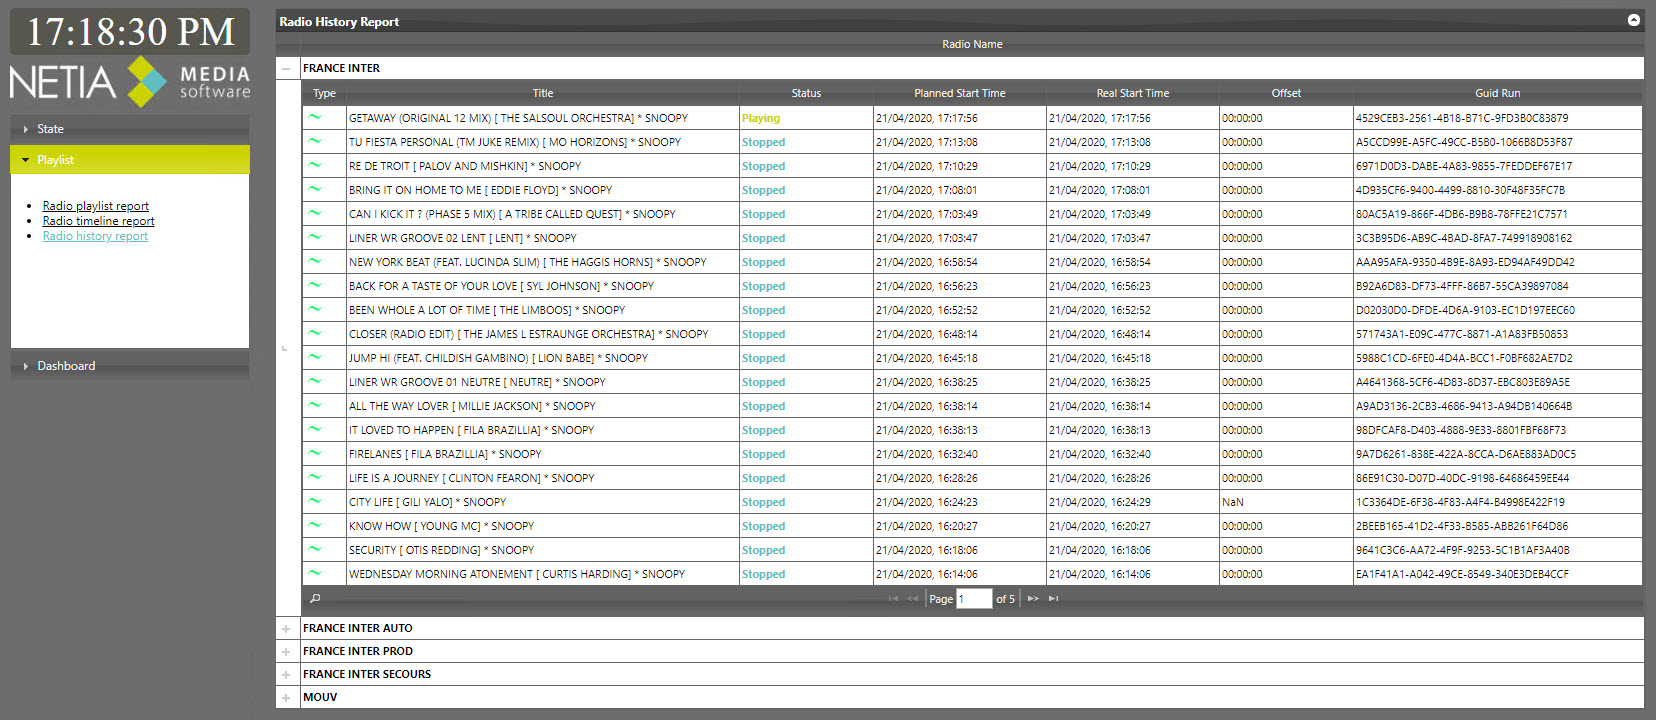Sort by Planned Start Time column header
This screenshot has height=720, width=1656.
pyautogui.click(x=960, y=93)
